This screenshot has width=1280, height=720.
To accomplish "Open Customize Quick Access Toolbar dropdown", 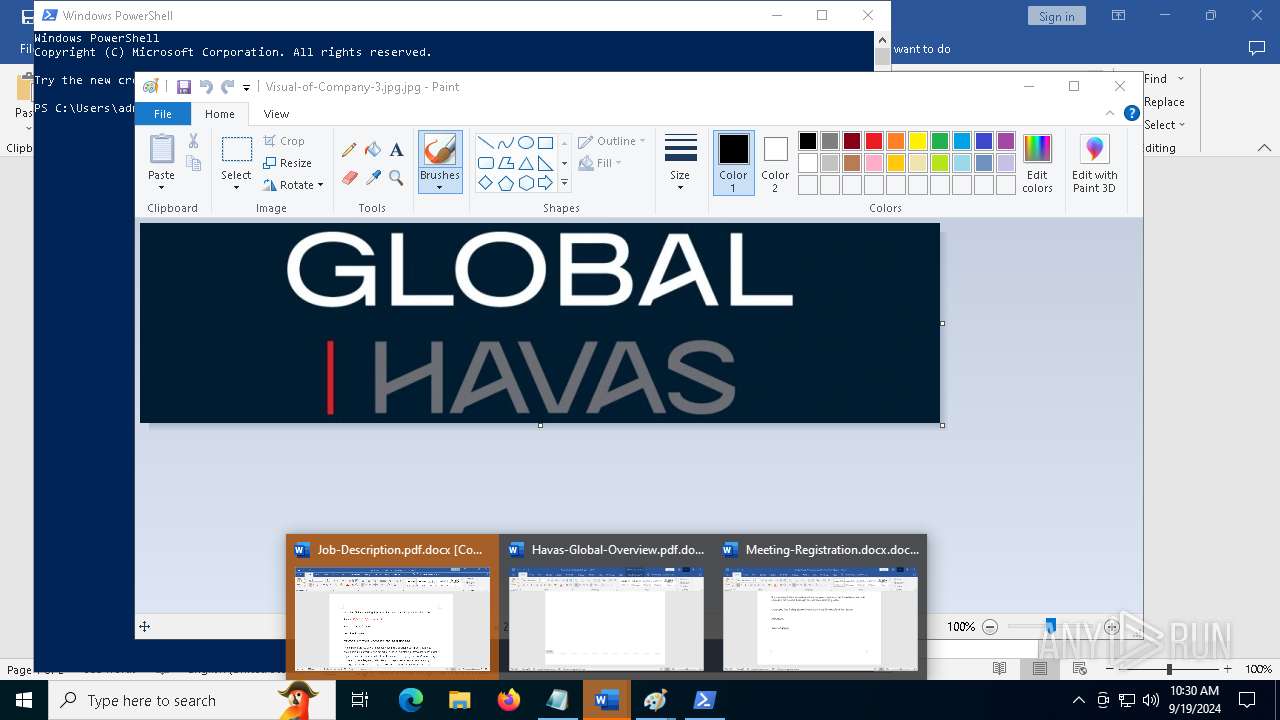I will (x=247, y=88).
